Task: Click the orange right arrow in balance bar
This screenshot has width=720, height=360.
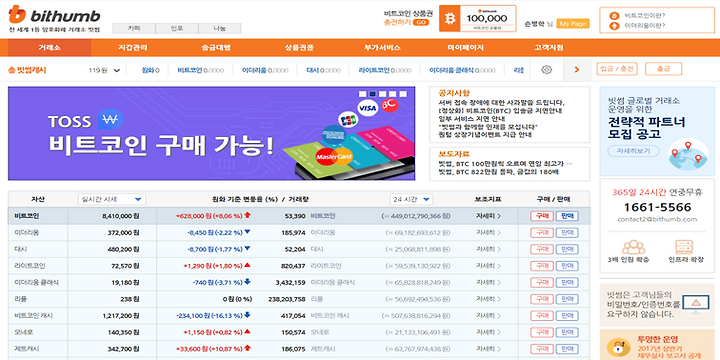Action: click(x=577, y=69)
